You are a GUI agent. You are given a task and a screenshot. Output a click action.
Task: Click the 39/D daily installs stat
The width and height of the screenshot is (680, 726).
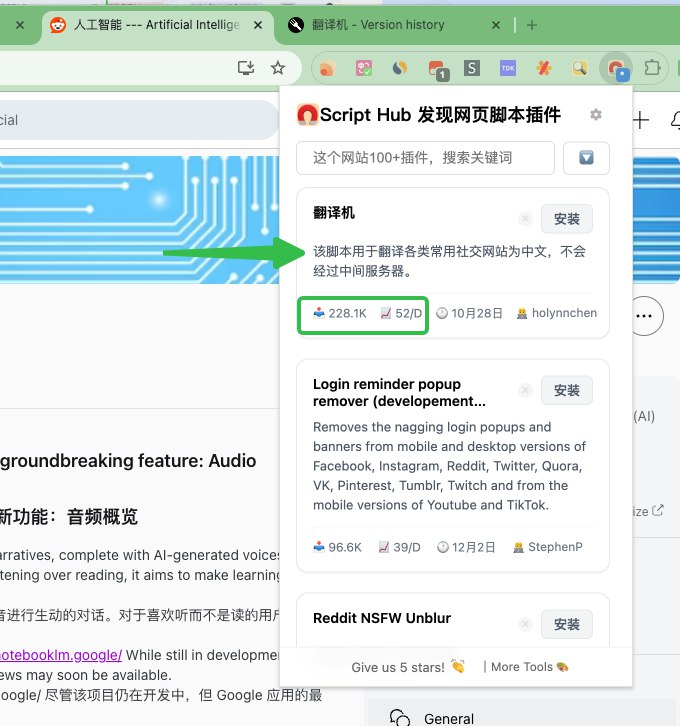point(399,547)
